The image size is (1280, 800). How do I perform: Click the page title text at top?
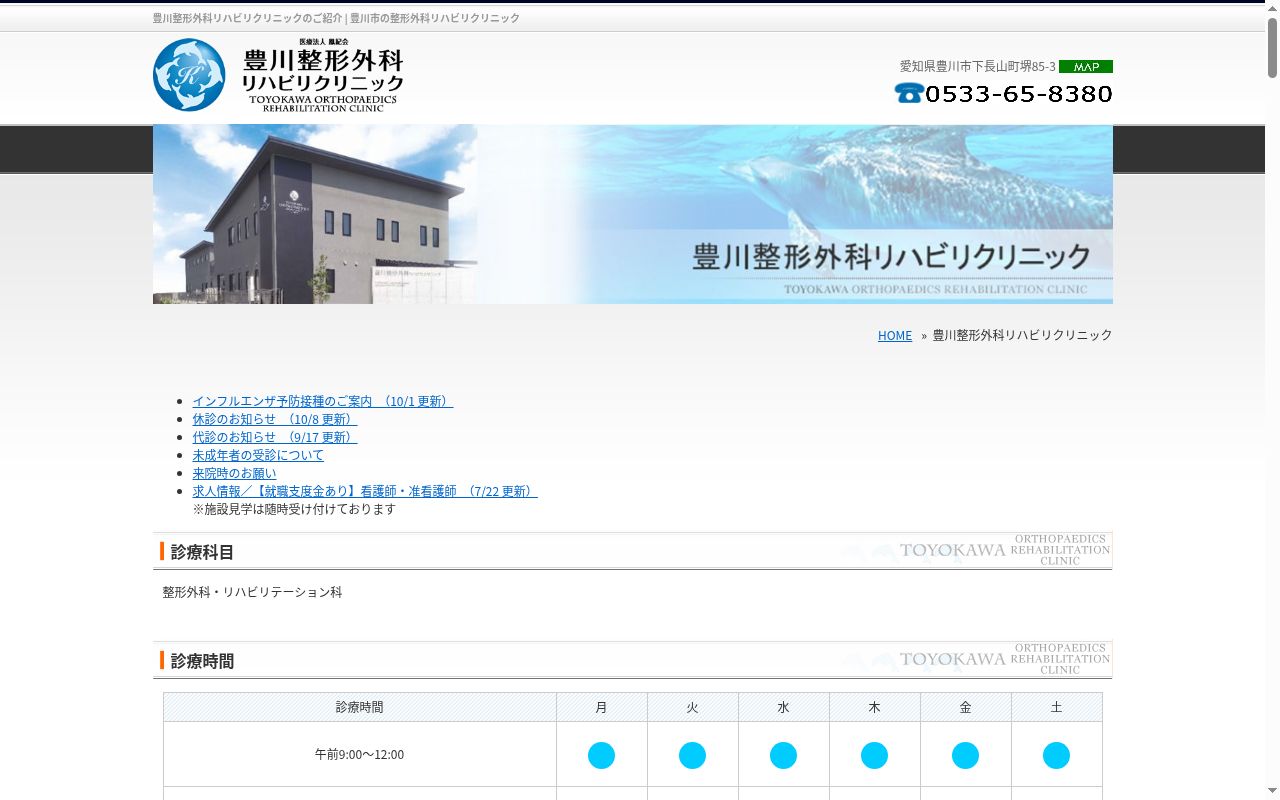point(336,18)
